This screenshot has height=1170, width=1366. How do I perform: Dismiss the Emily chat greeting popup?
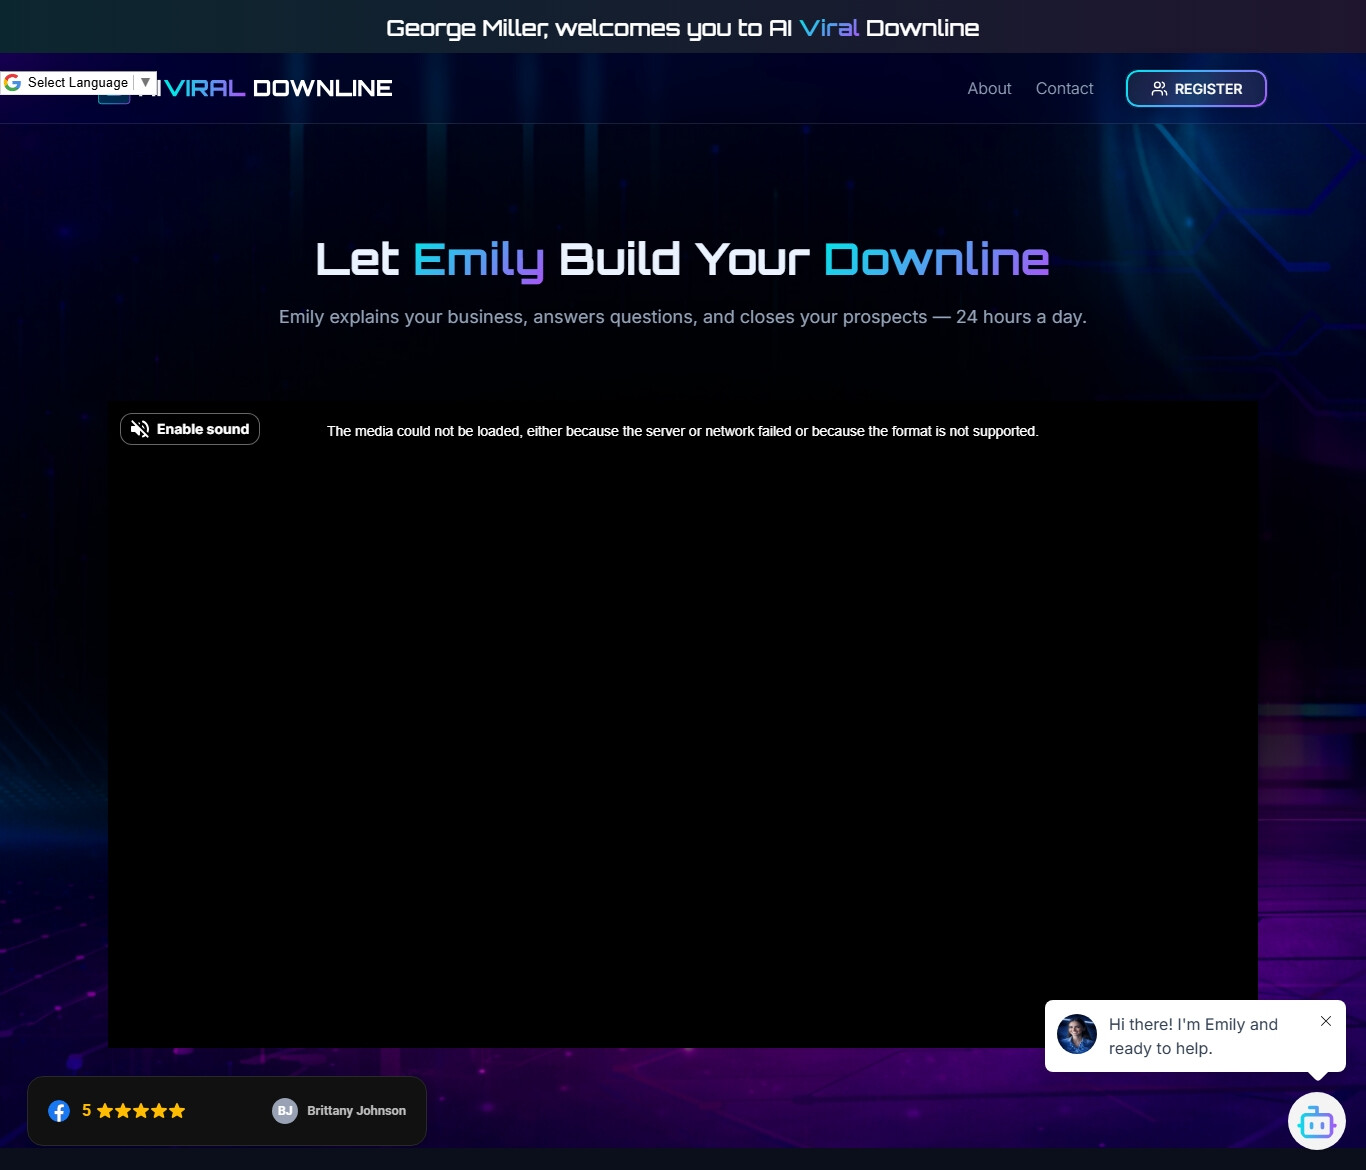pos(1325,1021)
